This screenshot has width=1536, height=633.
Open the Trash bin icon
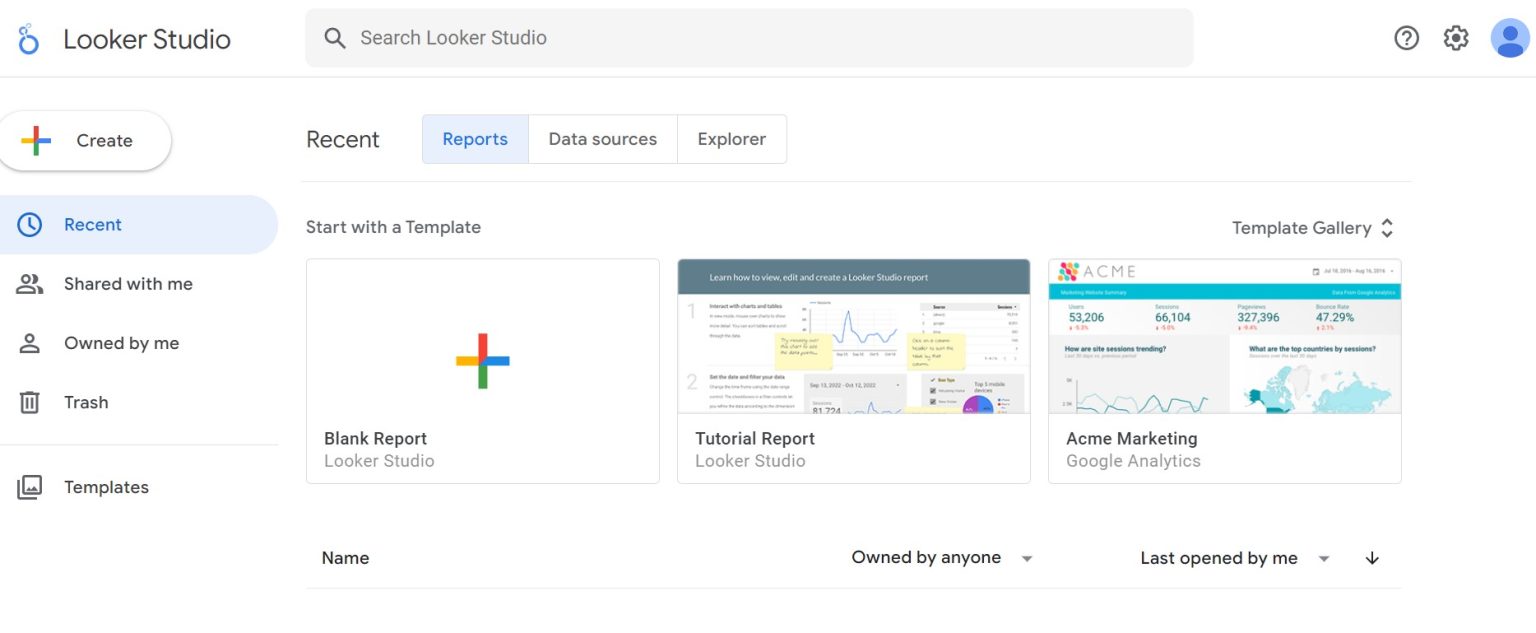30,402
